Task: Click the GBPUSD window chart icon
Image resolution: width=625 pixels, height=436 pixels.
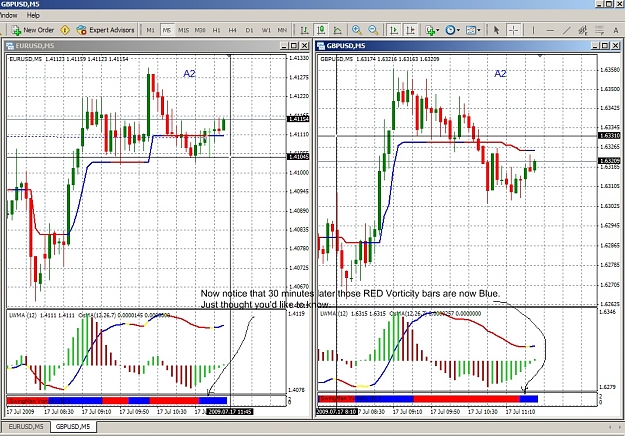Action: click(x=321, y=46)
